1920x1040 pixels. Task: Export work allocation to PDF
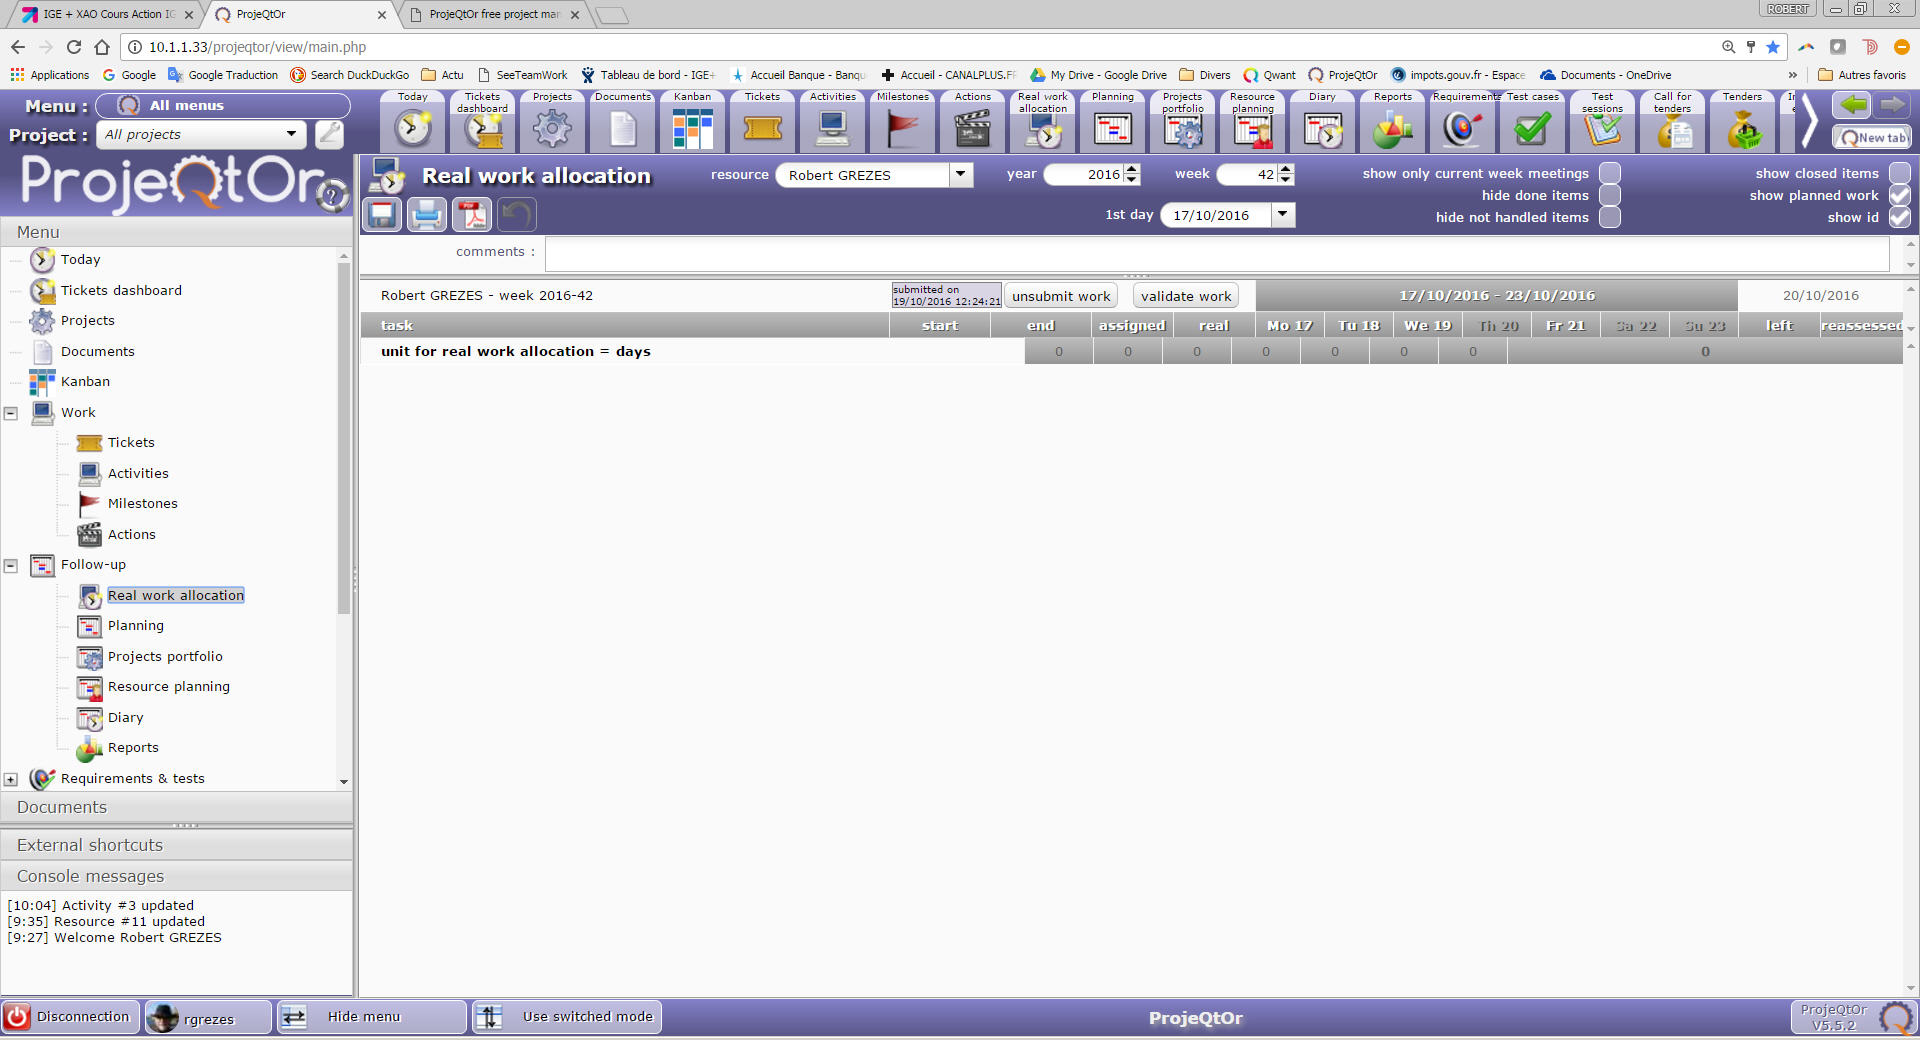[472, 214]
